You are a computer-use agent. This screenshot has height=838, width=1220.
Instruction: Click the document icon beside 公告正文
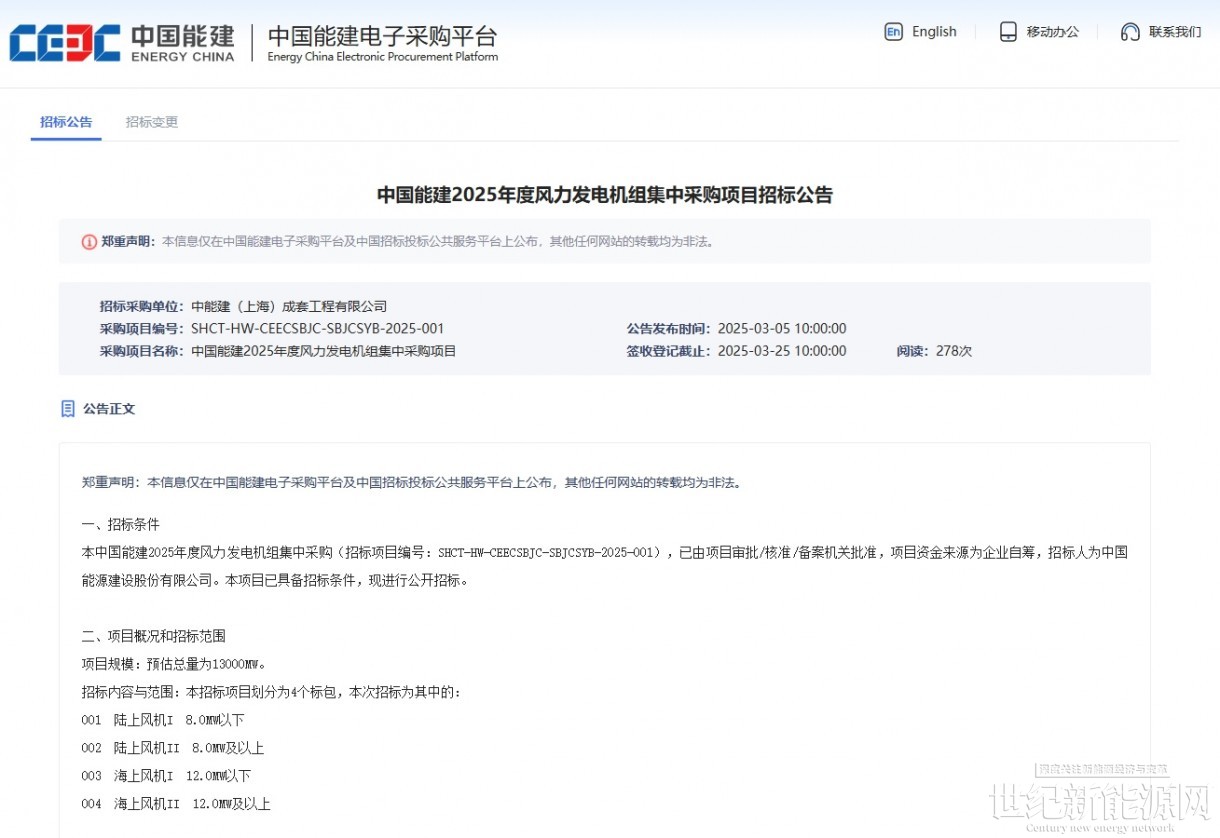pyautogui.click(x=68, y=409)
